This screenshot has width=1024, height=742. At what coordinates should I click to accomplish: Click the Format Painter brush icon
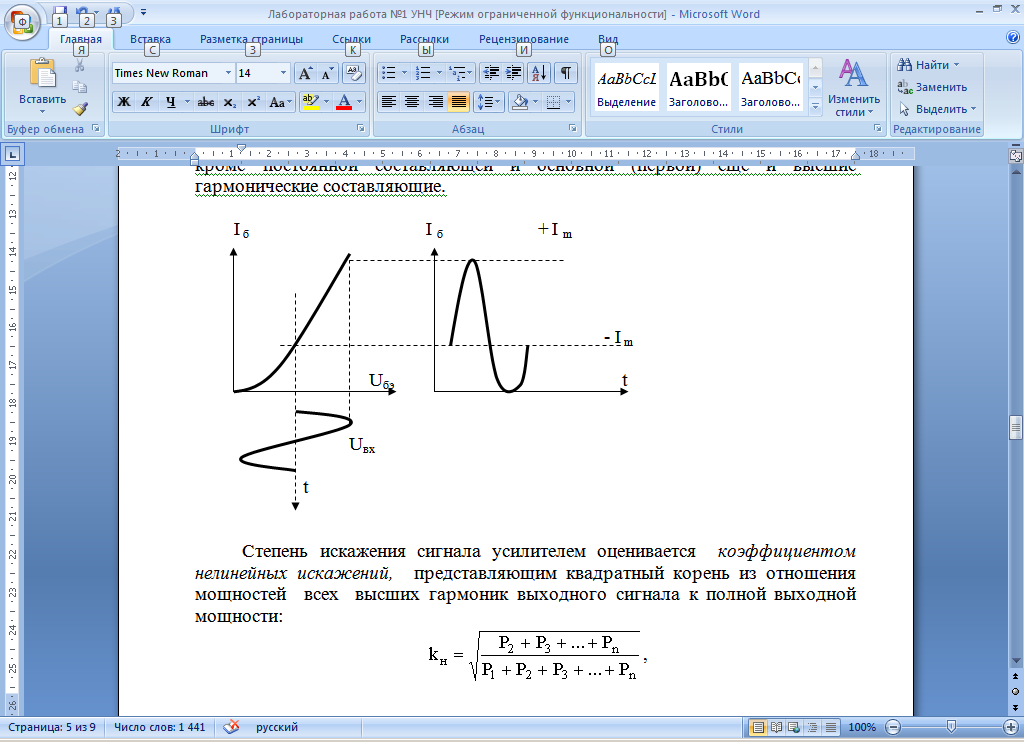[80, 108]
